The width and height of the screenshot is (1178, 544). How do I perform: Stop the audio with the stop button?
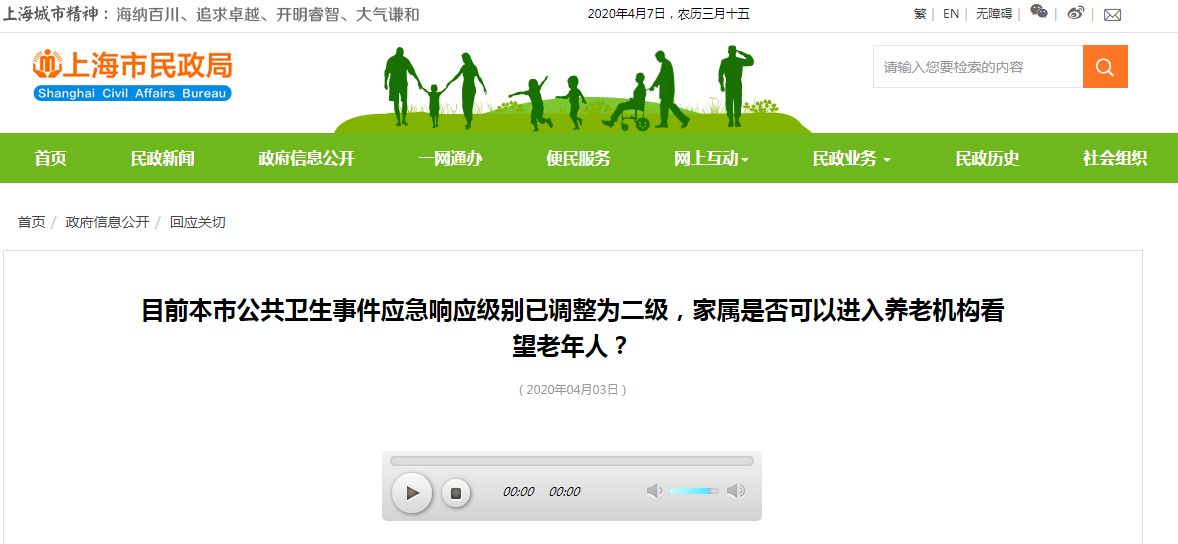pos(455,493)
